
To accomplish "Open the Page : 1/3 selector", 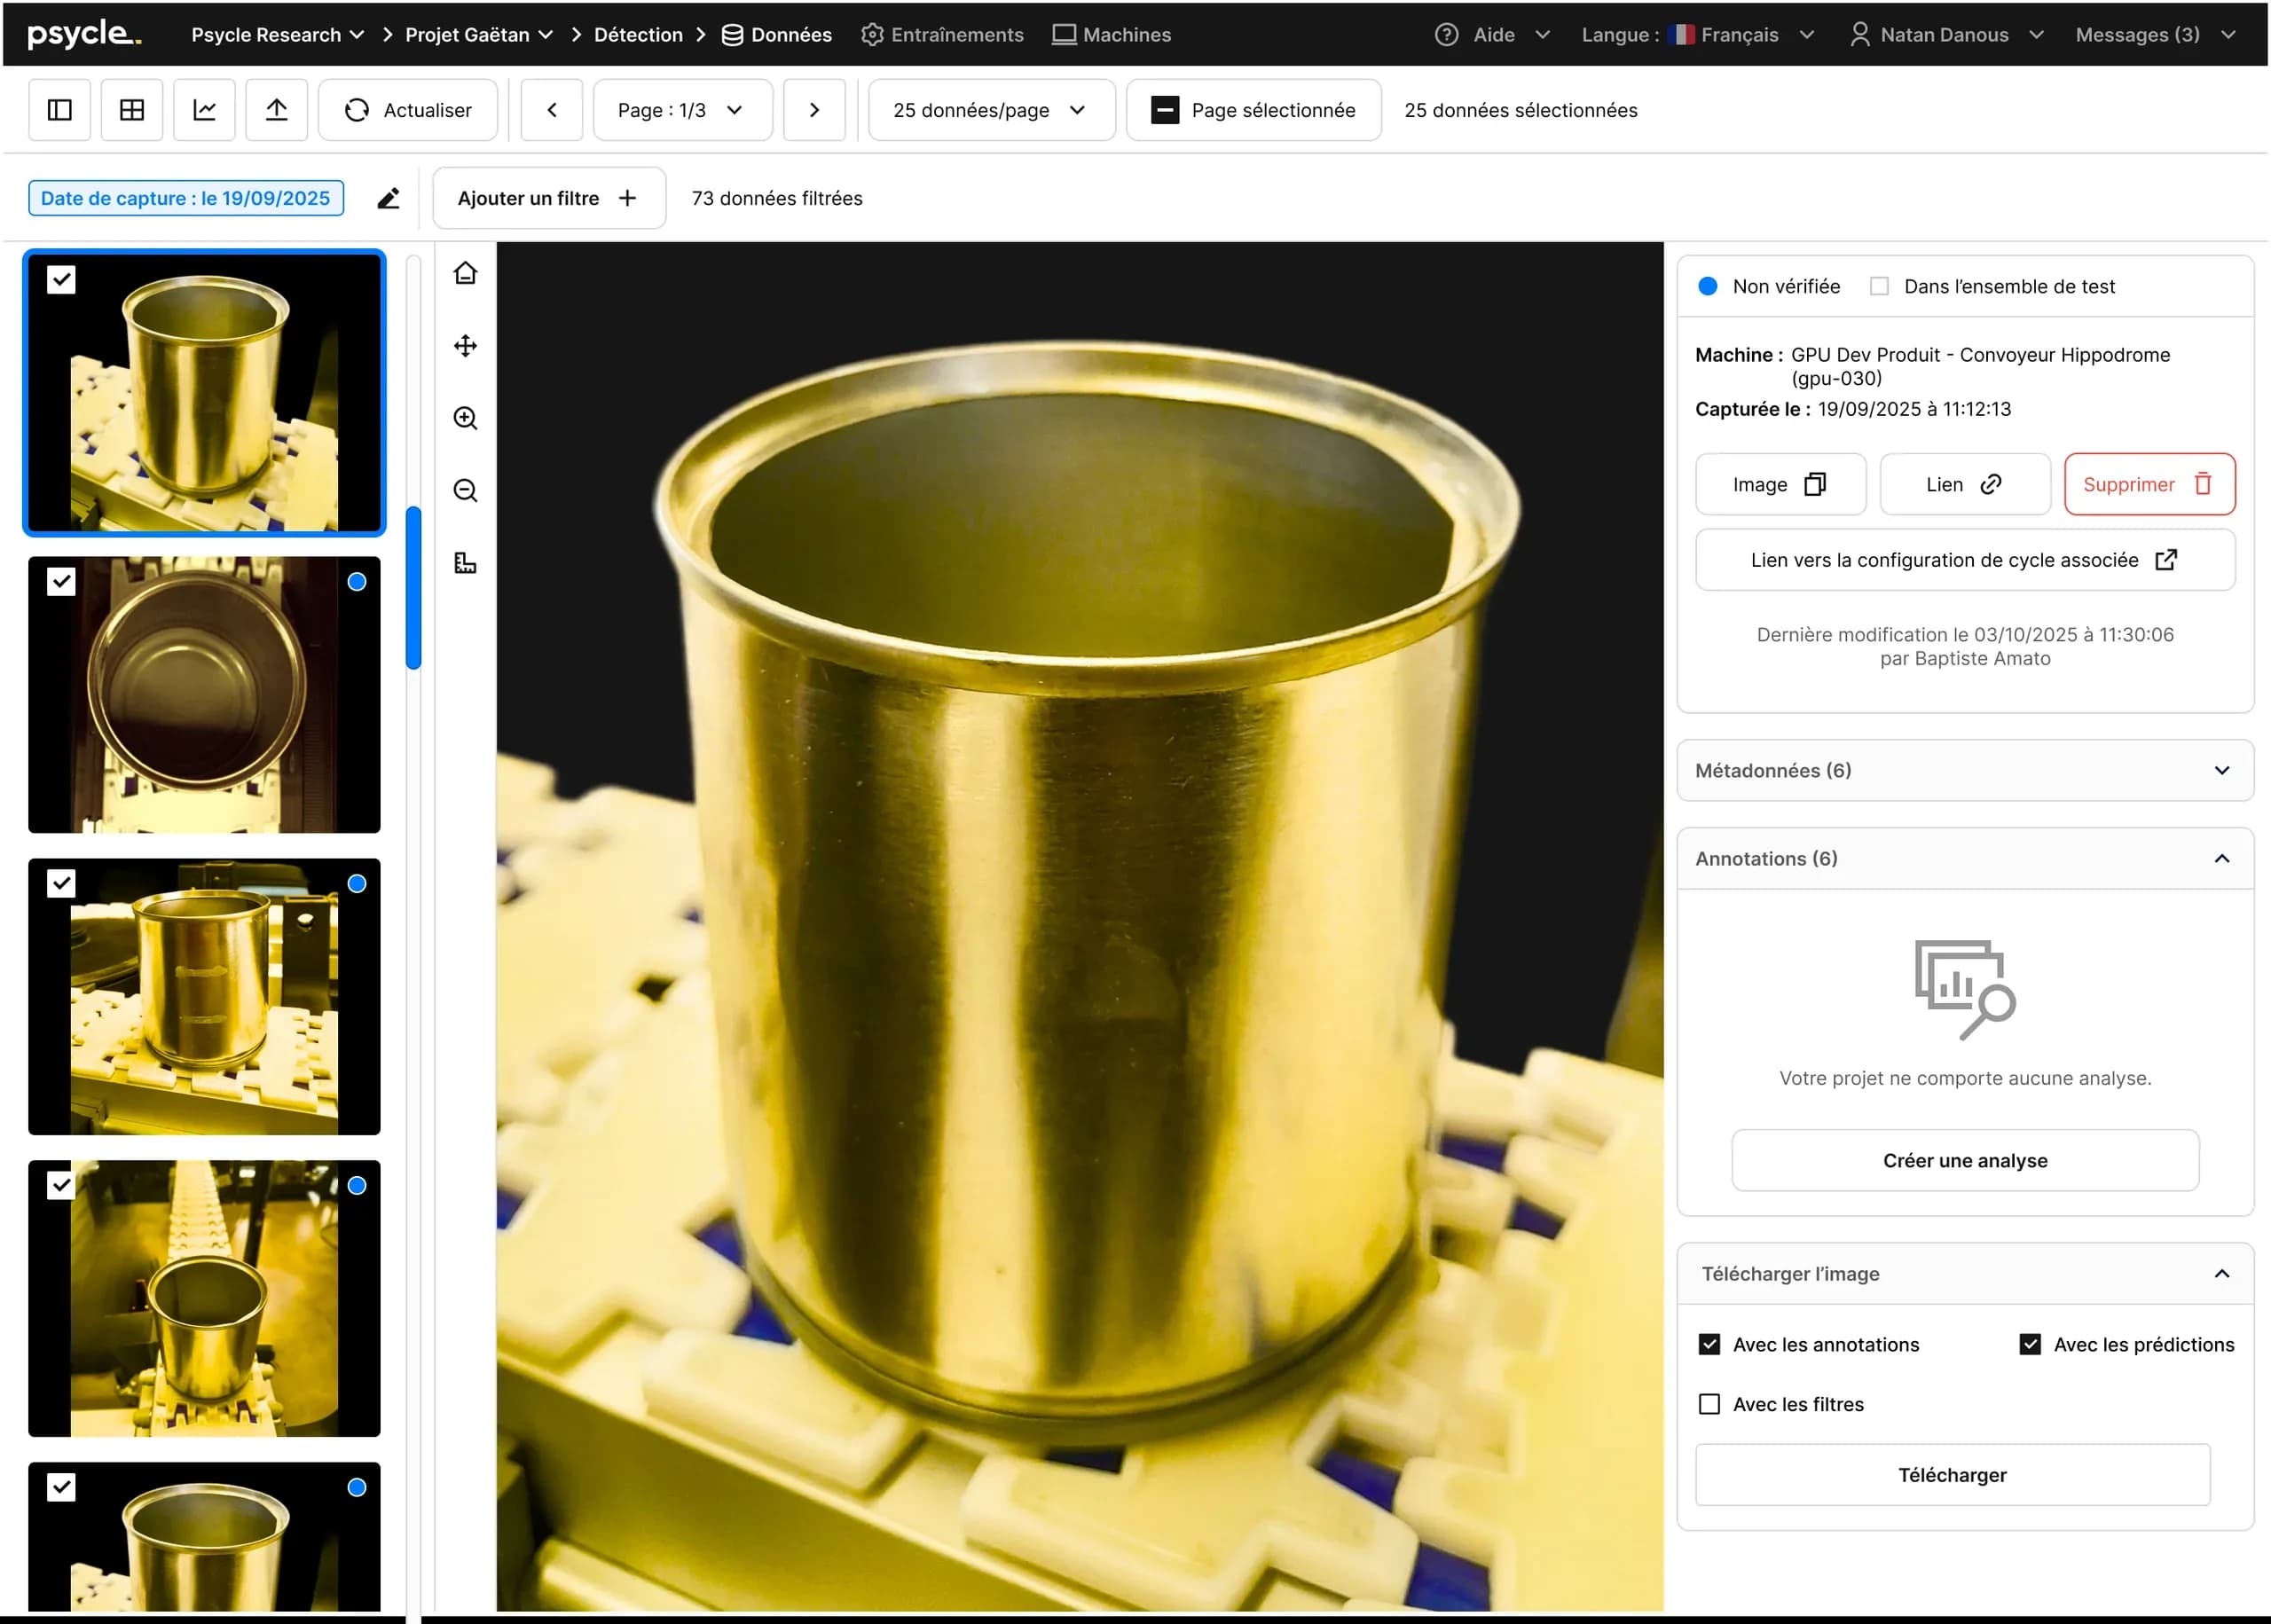I will coord(682,110).
